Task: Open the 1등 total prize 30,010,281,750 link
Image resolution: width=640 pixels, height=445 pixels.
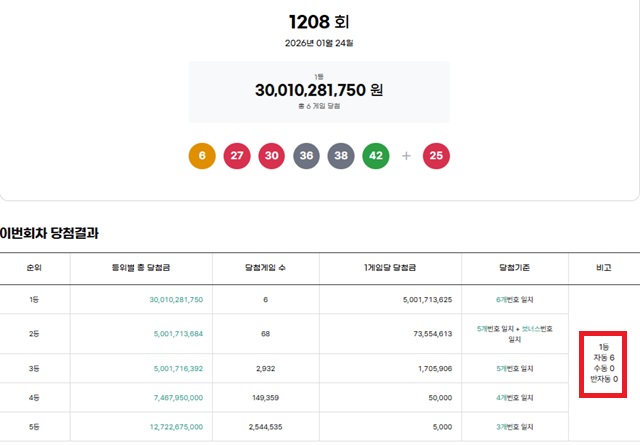Action: click(176, 299)
